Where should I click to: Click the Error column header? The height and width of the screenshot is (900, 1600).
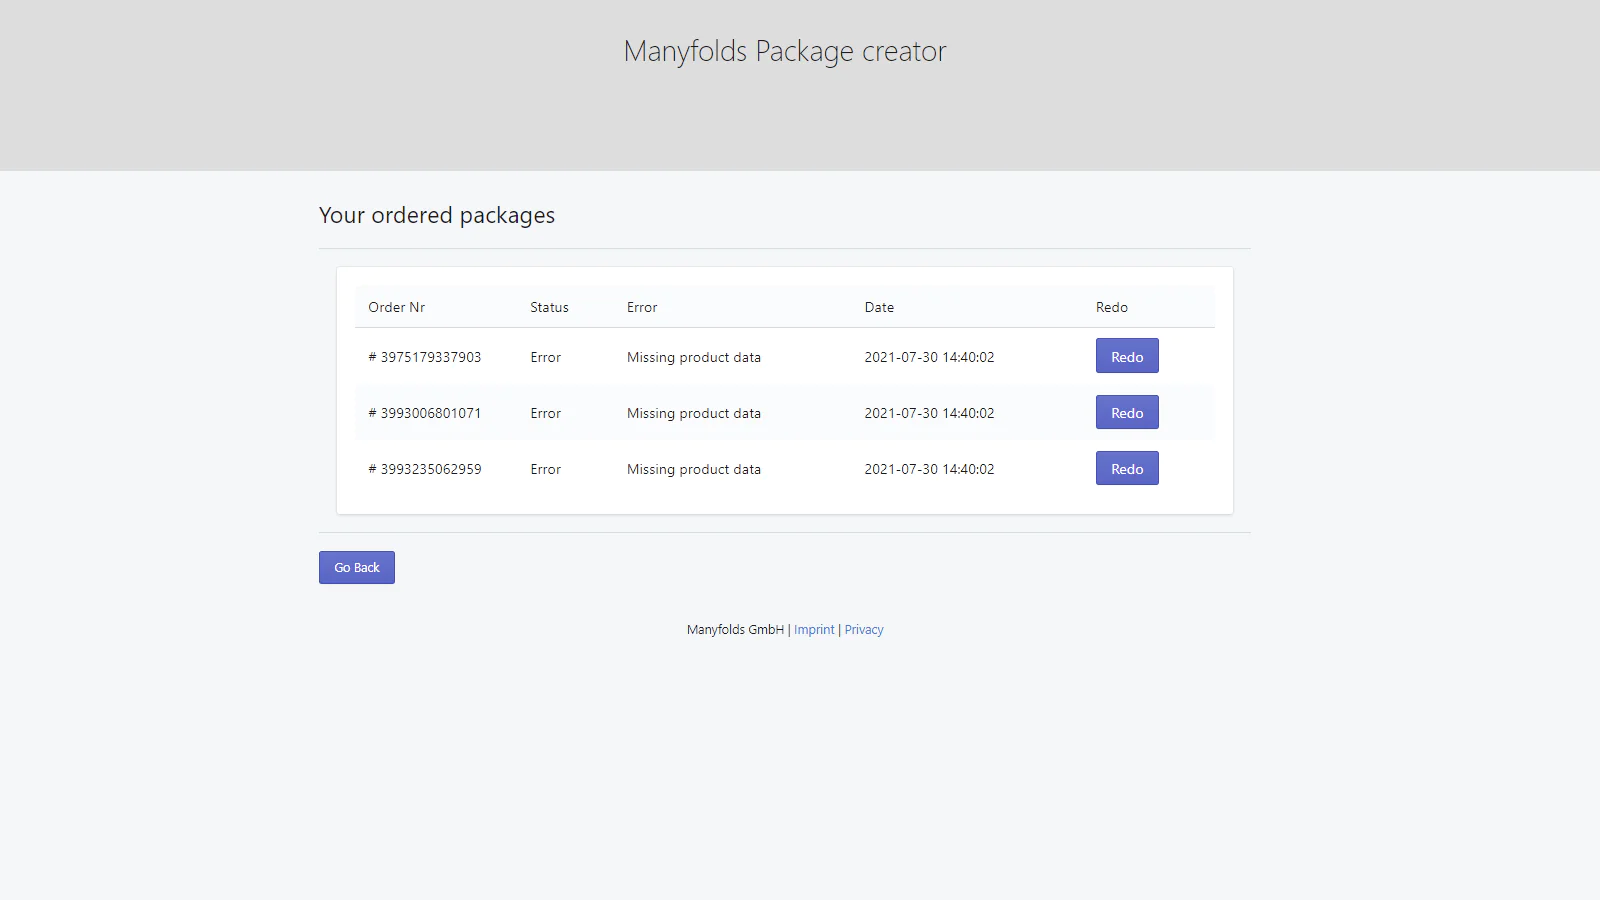642,307
